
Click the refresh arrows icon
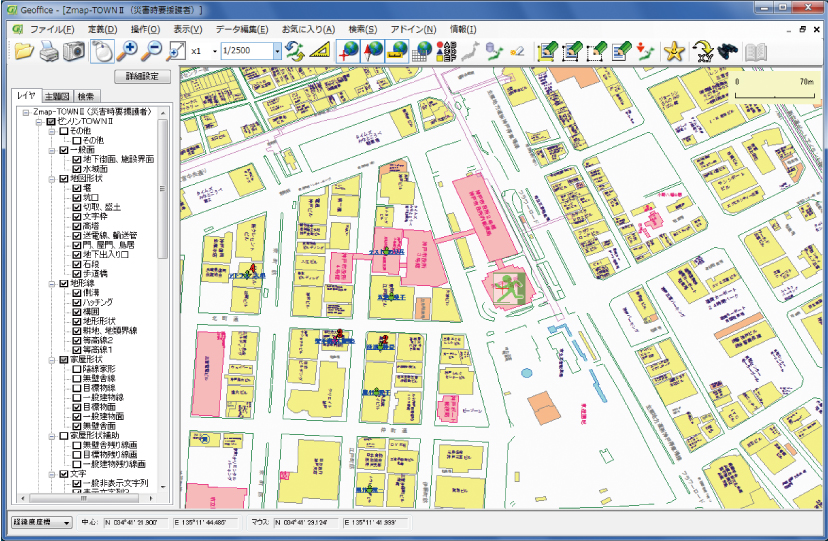click(295, 51)
